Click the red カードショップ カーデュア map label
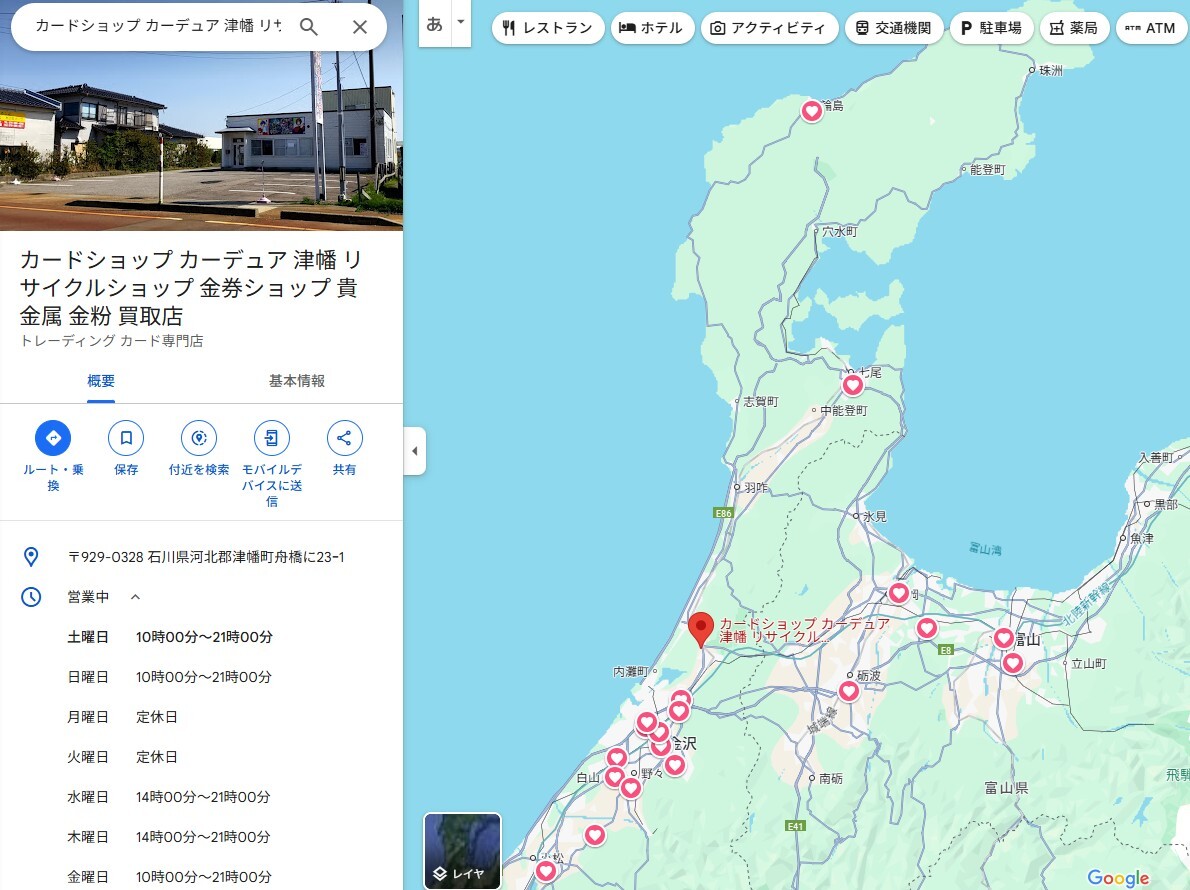Viewport: 1190px width, 890px height. pyautogui.click(x=804, y=630)
